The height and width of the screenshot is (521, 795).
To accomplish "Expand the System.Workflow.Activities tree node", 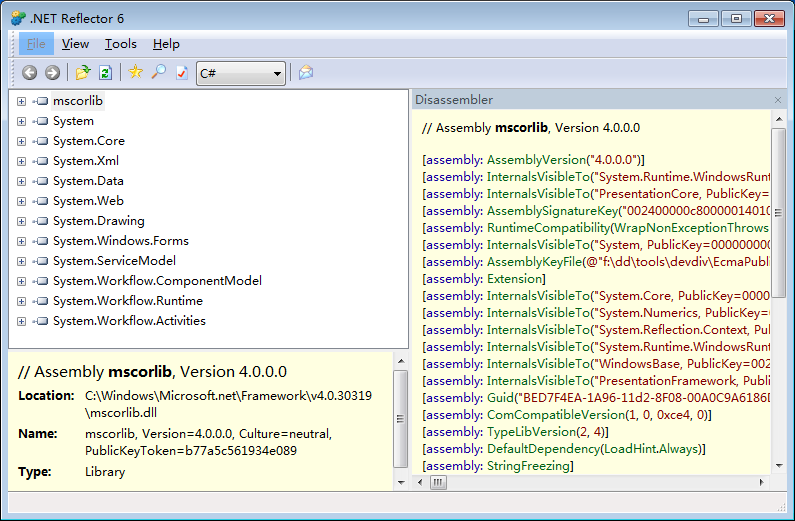I will click(x=21, y=321).
